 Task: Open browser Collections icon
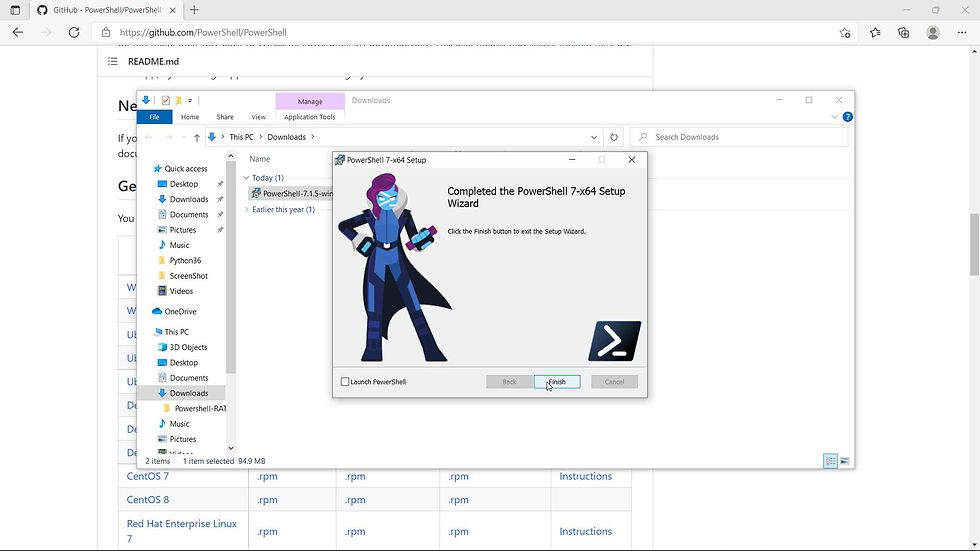point(904,32)
